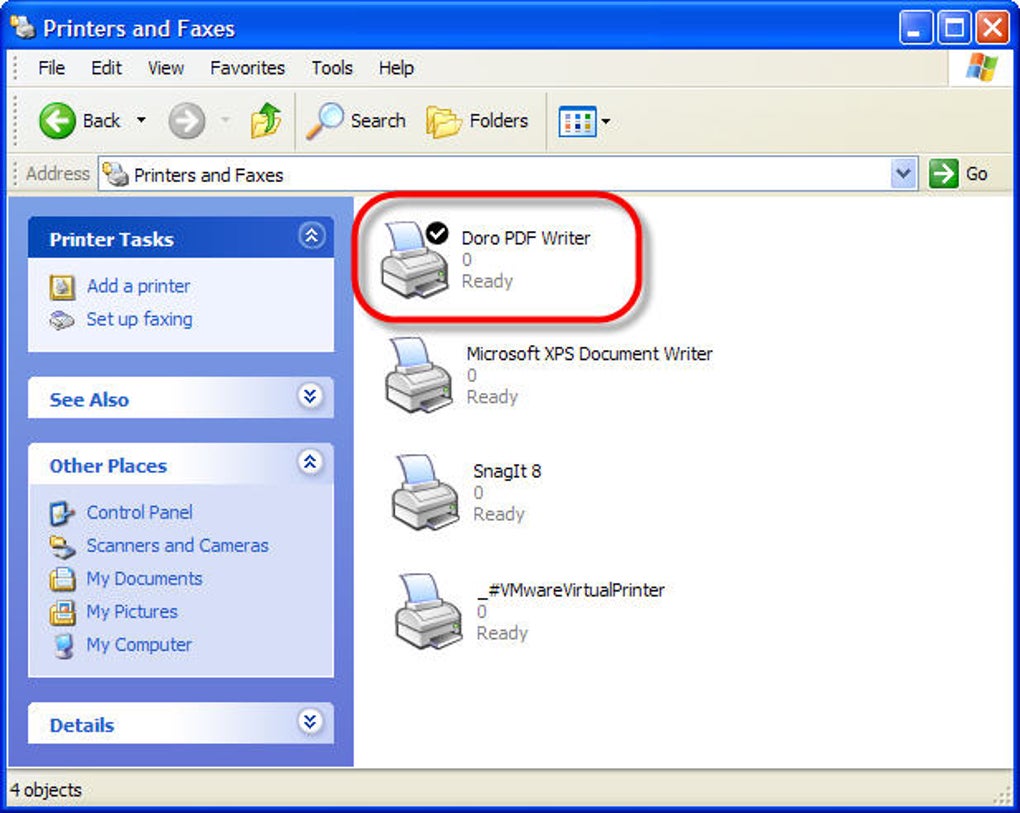
Task: Open the Tools menu
Action: (332, 68)
